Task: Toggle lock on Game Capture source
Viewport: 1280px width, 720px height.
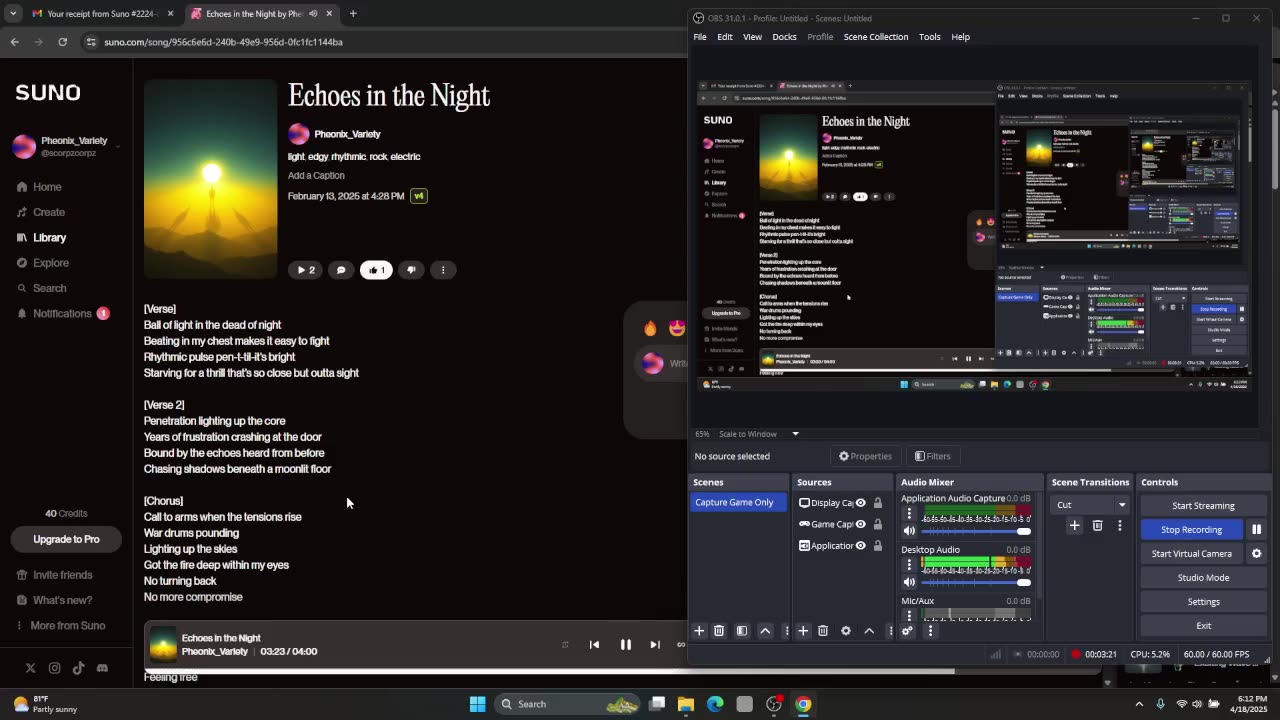Action: (878, 524)
